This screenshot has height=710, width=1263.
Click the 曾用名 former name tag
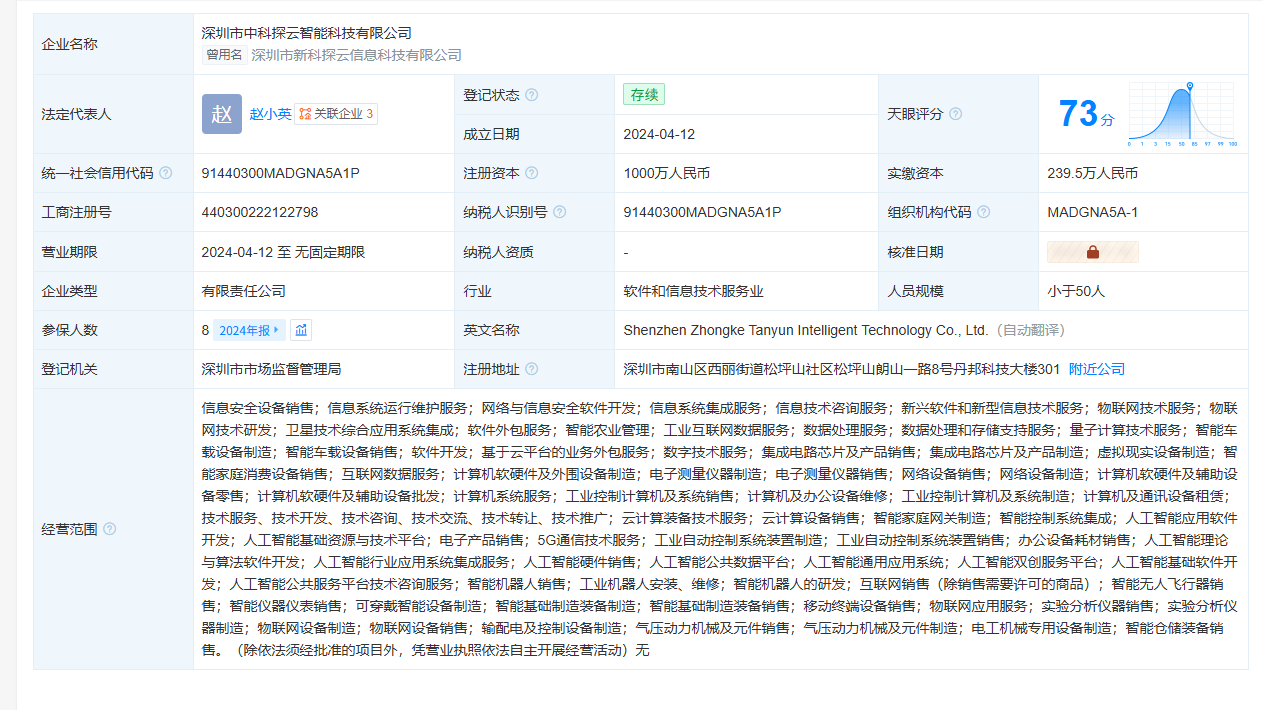tap(225, 55)
